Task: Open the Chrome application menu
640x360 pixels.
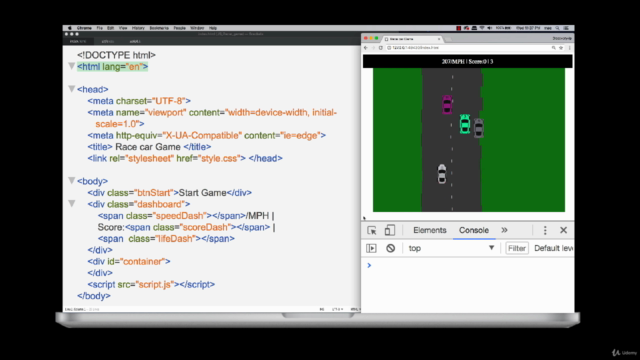Action: tap(84, 28)
